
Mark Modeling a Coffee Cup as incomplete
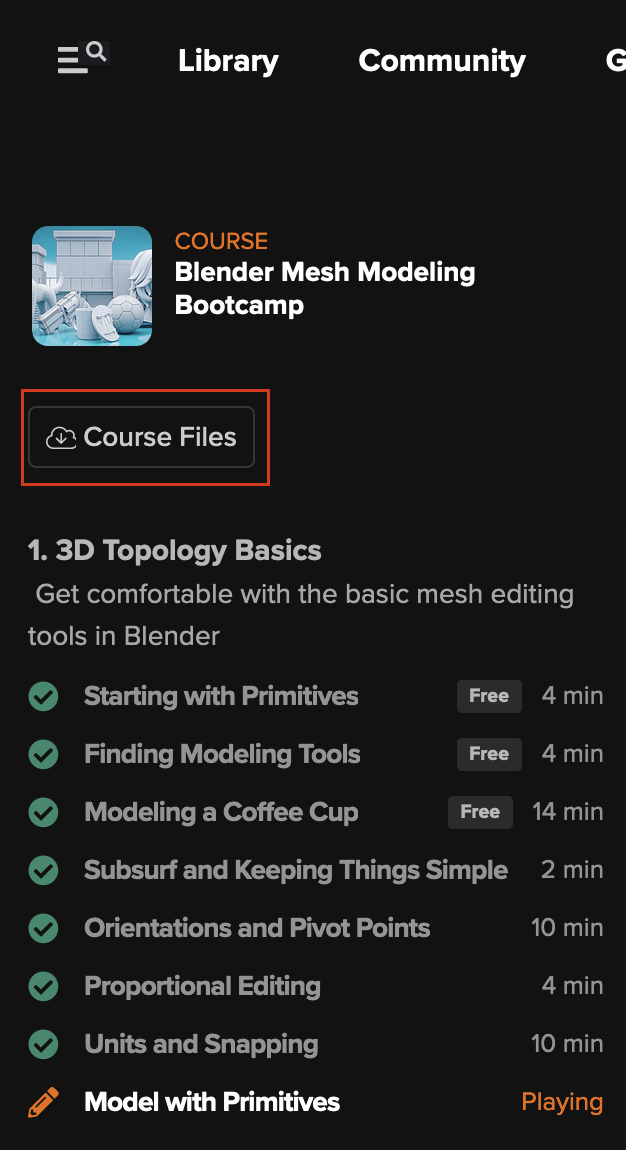coord(43,812)
